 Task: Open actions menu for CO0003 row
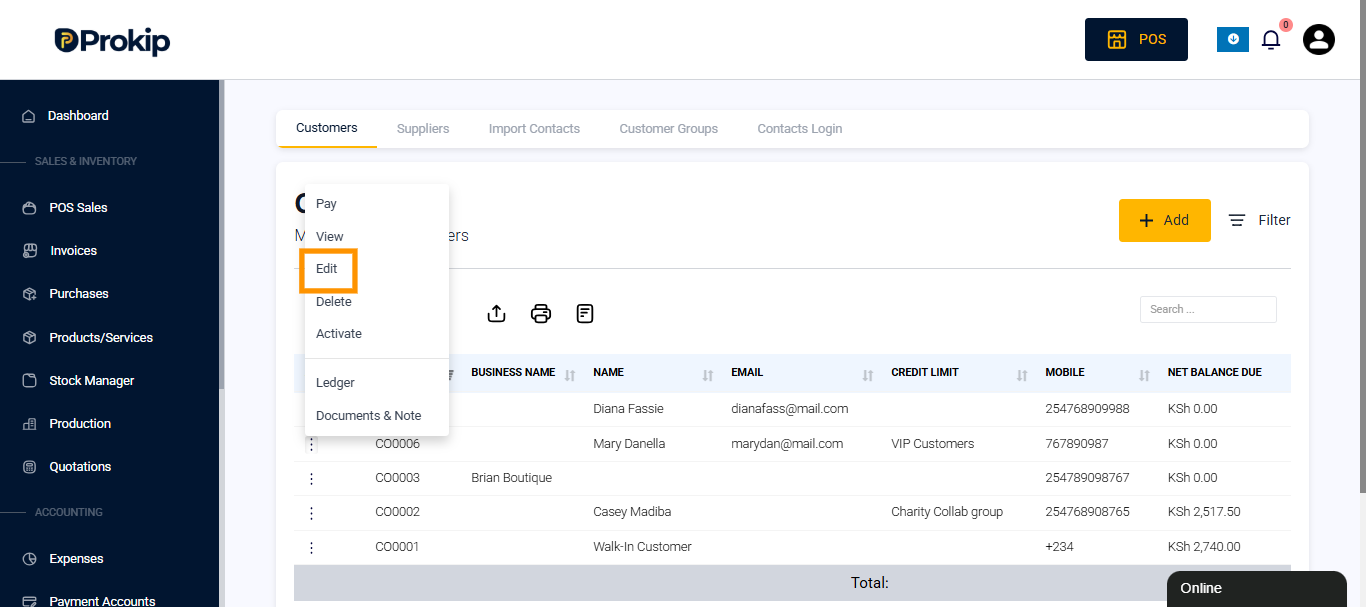(x=311, y=479)
